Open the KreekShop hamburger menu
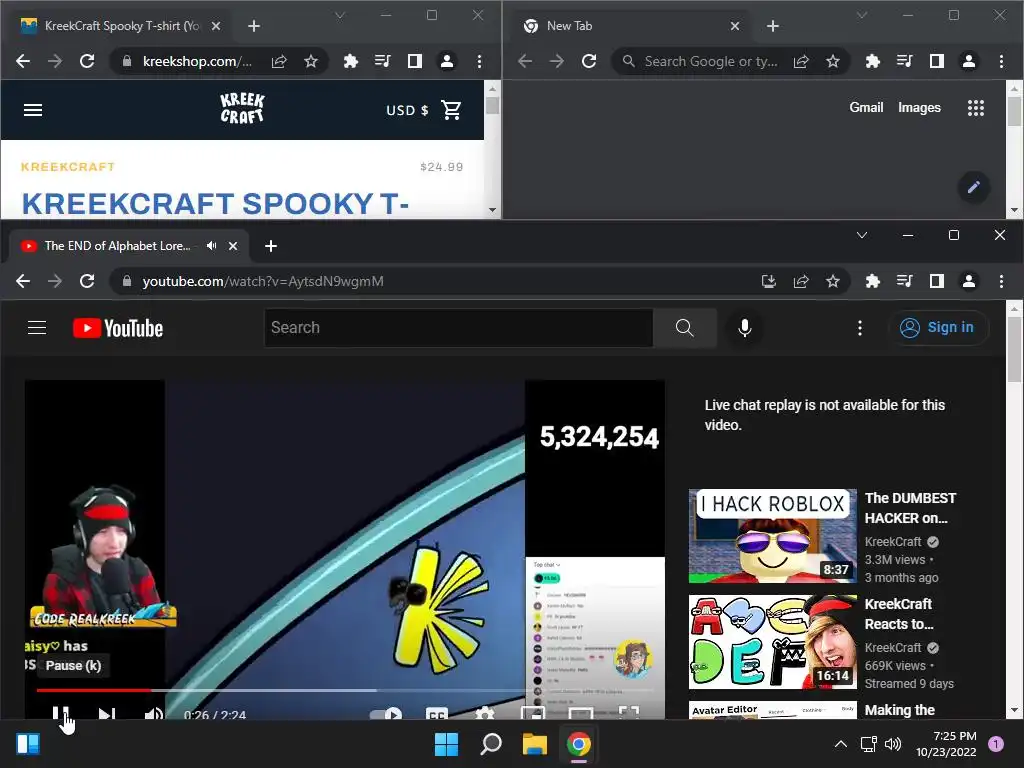 tap(33, 110)
